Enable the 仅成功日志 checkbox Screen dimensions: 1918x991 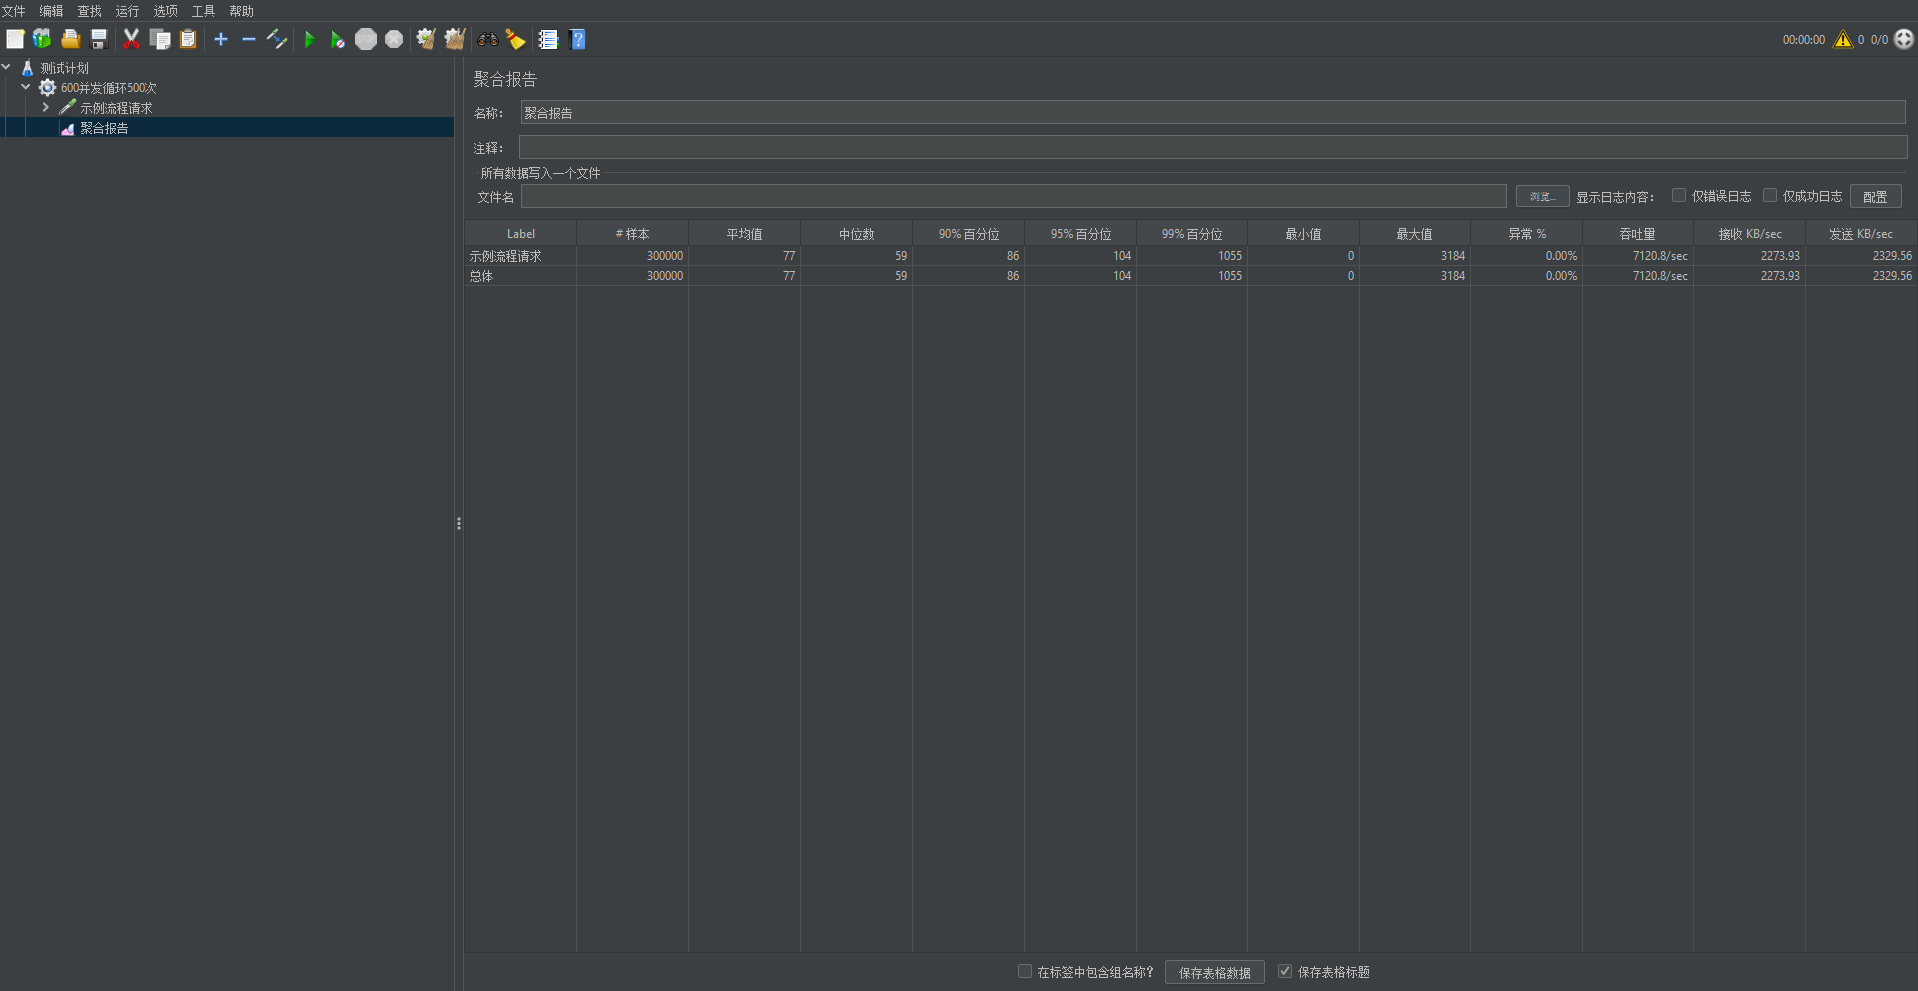click(1770, 196)
